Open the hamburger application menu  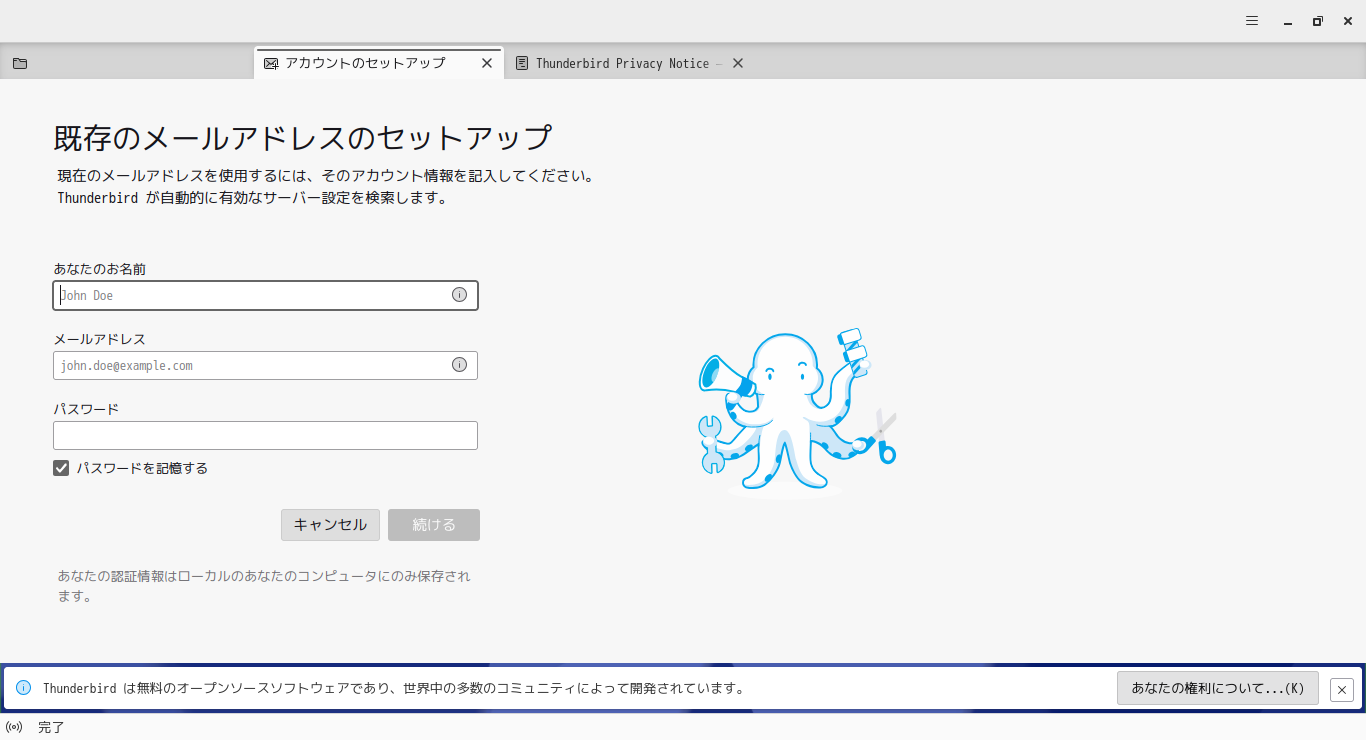(1252, 21)
